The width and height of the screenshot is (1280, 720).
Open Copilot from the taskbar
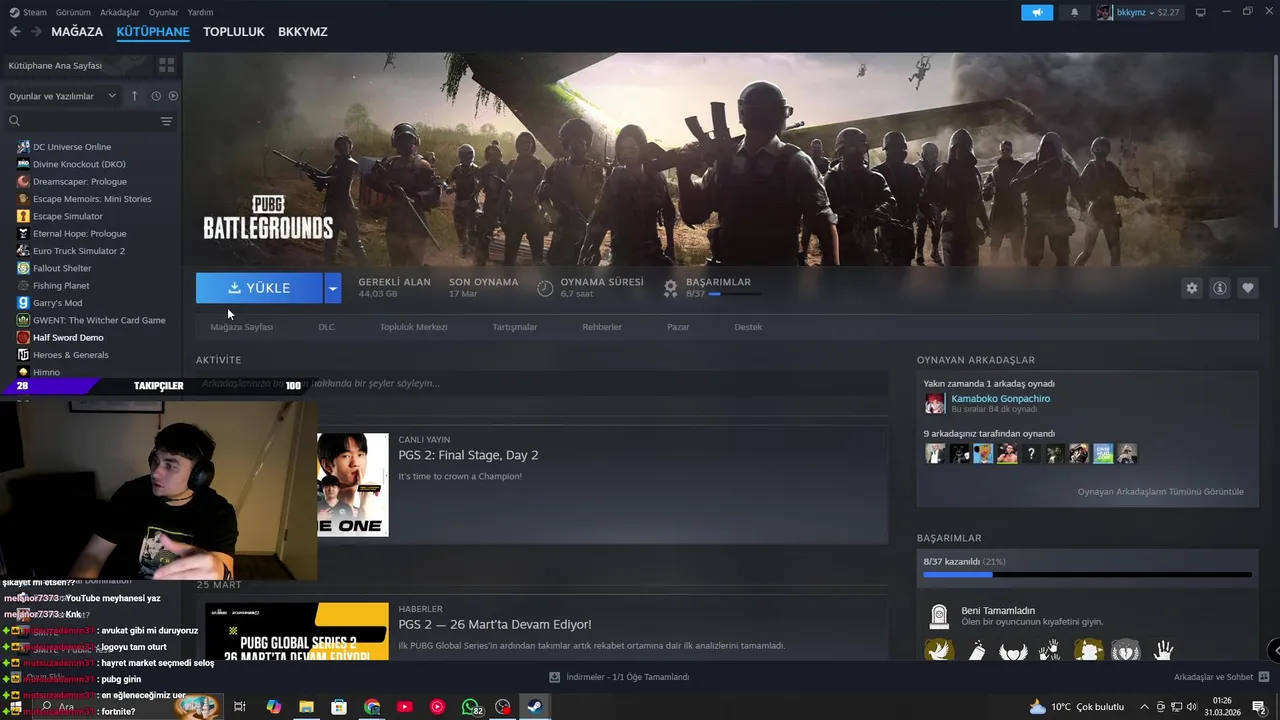[273, 706]
